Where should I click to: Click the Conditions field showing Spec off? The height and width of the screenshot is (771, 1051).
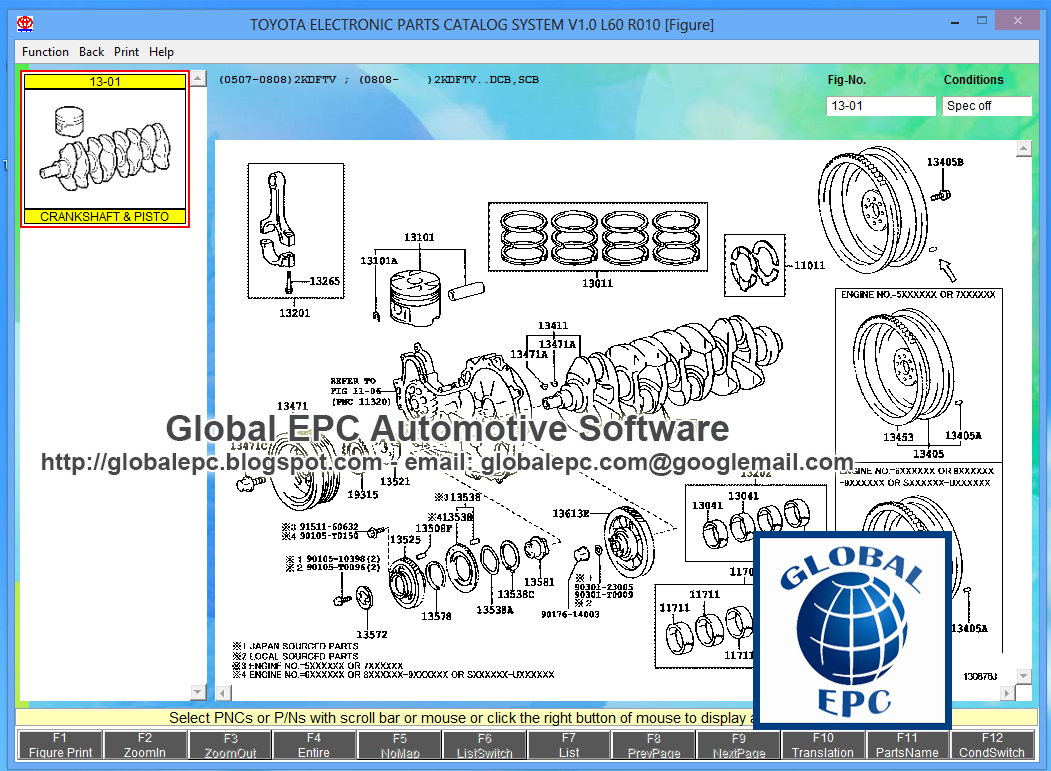pos(986,106)
